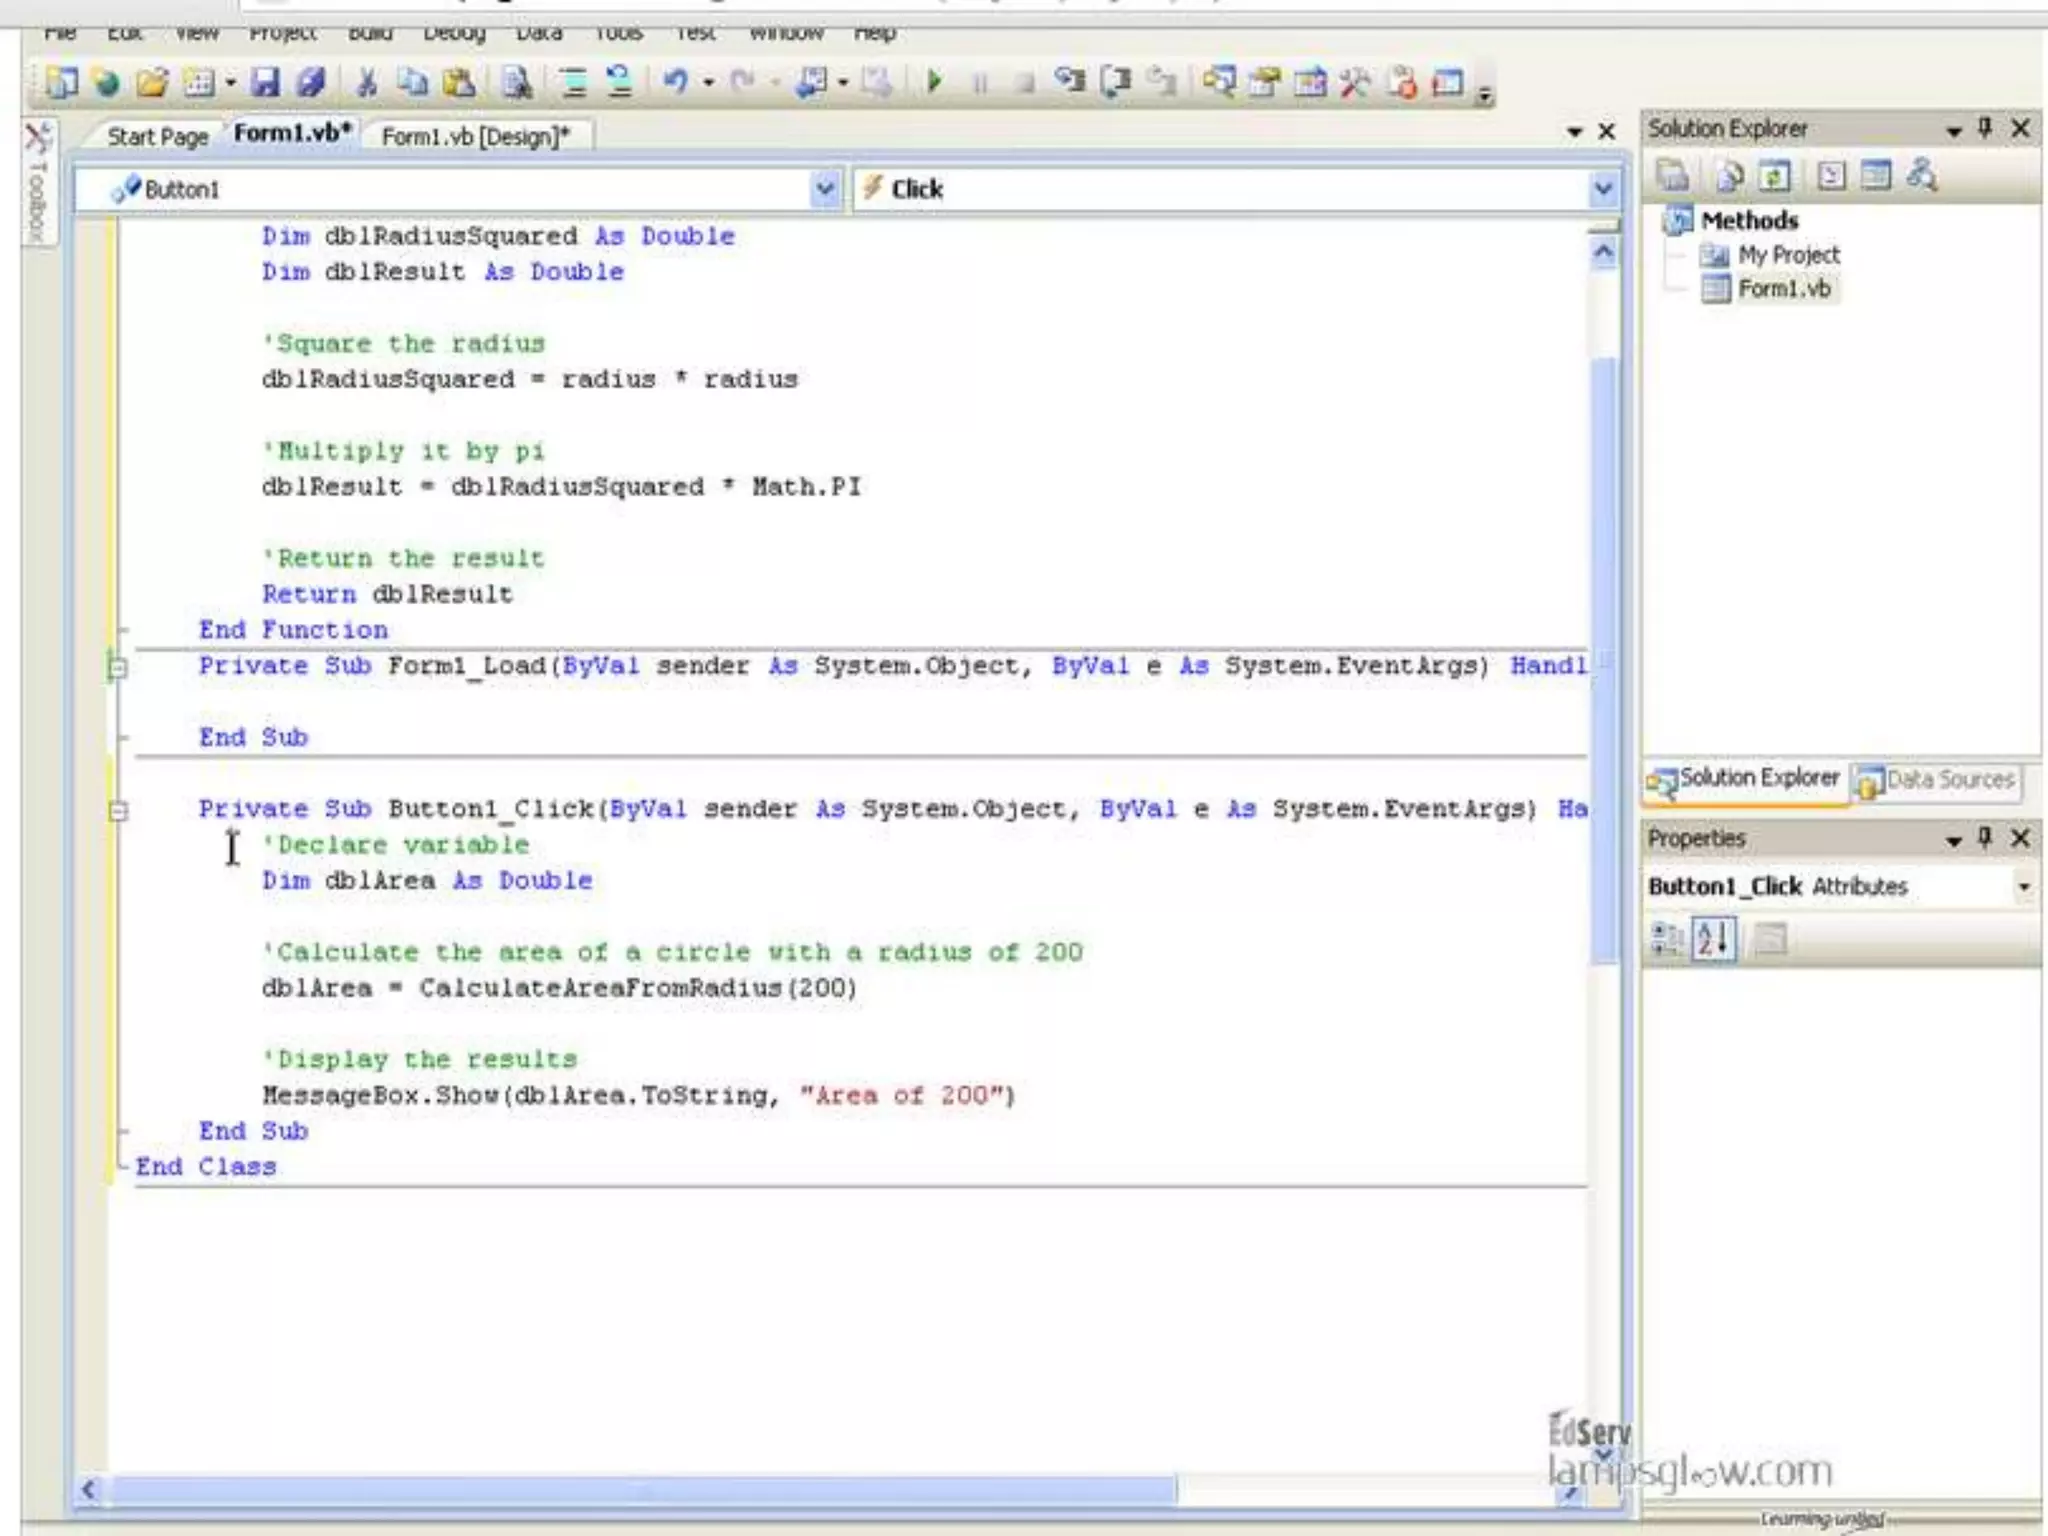The width and height of the screenshot is (2048, 1536).
Task: Open Solution Explorer window position dropdown
Action: coord(1953,131)
